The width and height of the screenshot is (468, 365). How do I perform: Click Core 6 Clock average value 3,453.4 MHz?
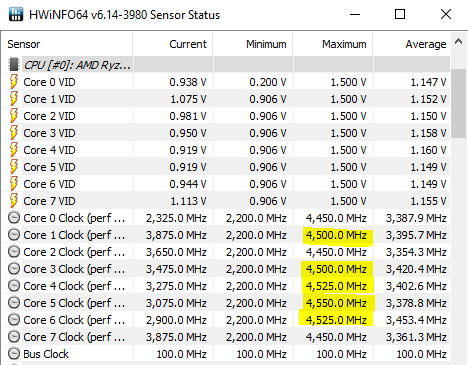coord(416,320)
